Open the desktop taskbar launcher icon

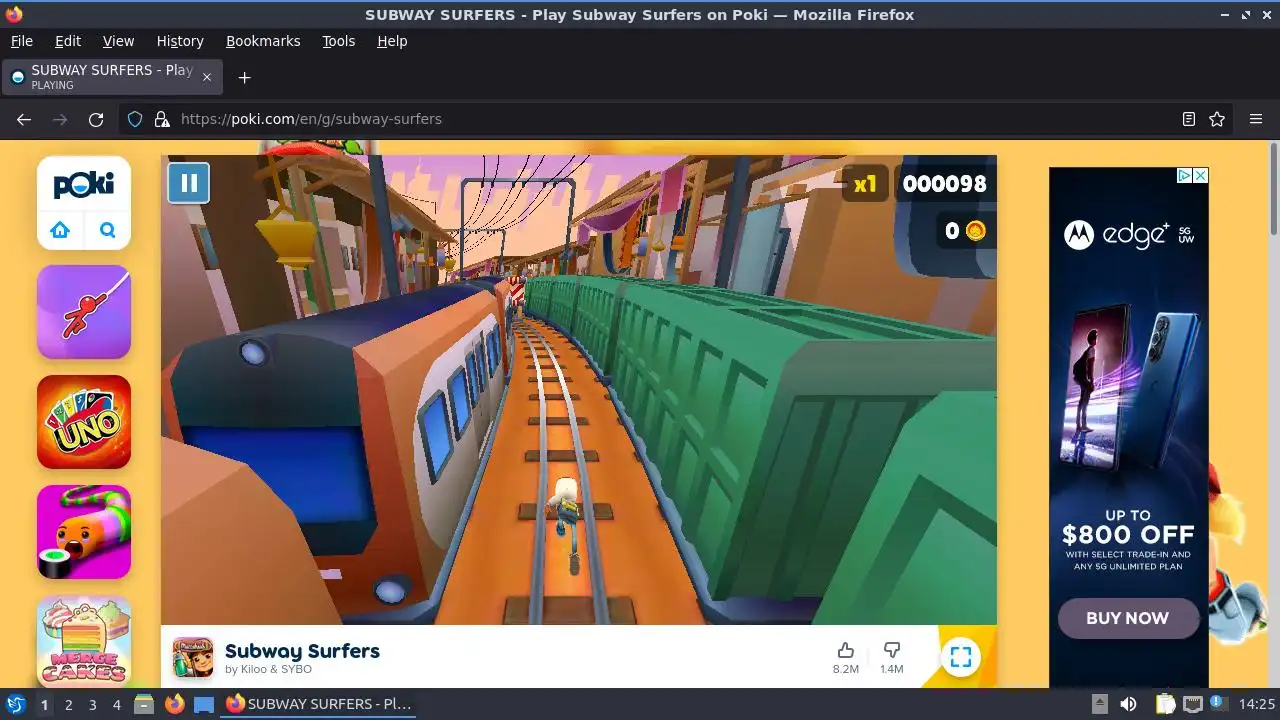(204, 704)
